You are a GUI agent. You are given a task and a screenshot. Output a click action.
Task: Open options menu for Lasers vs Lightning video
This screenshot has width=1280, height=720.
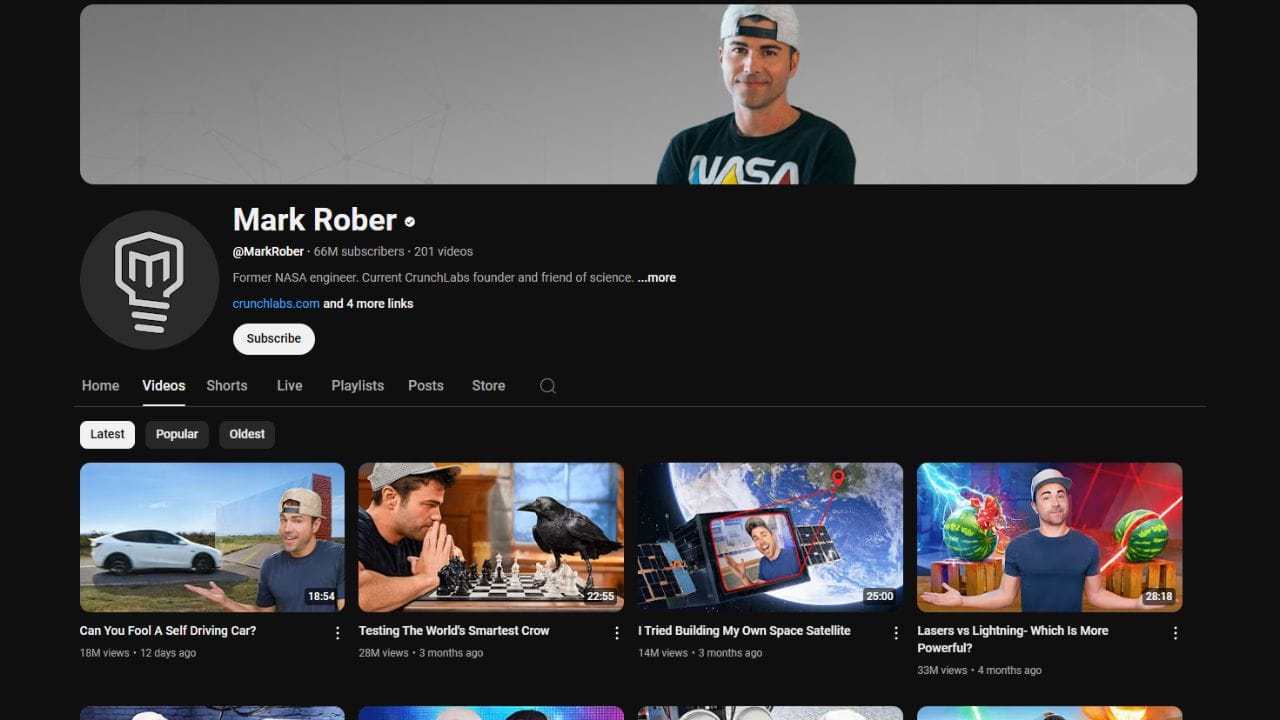pos(1175,633)
